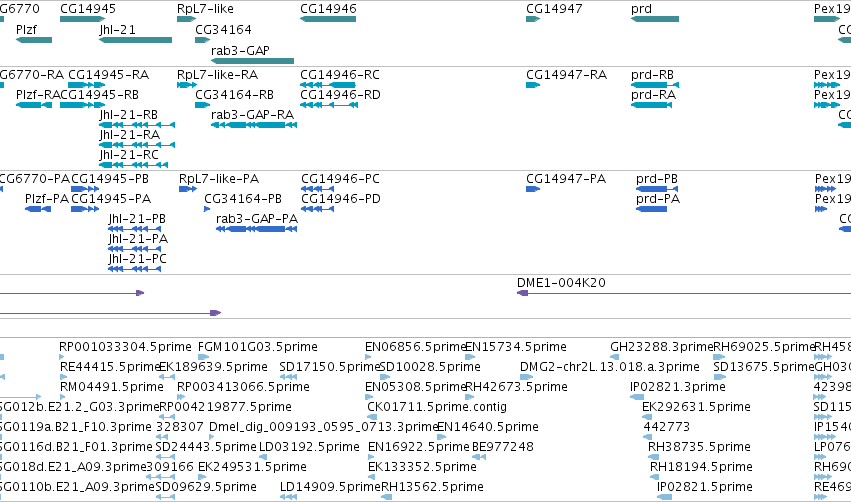This screenshot has width=851, height=502.
Task: Open the CG14947 gene label
Action: pos(554,9)
